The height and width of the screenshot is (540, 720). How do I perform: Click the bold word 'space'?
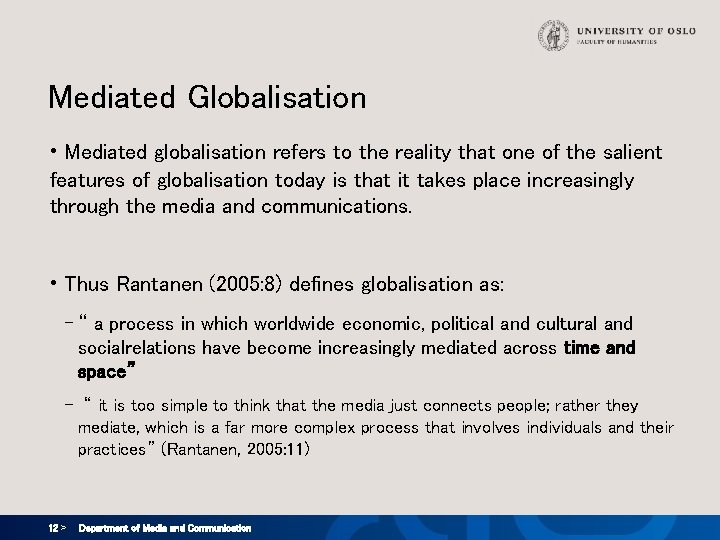[102, 372]
